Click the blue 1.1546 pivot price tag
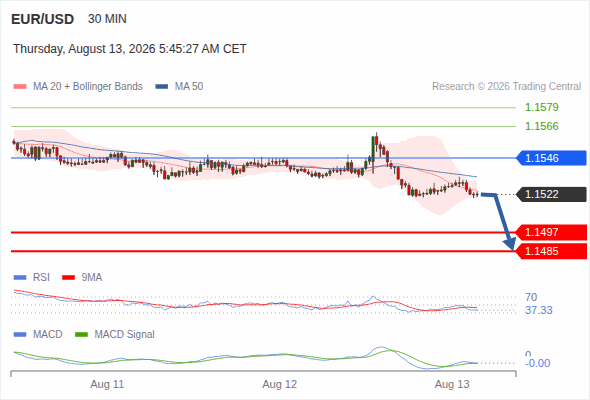This screenshot has height=400, width=590. [x=551, y=158]
